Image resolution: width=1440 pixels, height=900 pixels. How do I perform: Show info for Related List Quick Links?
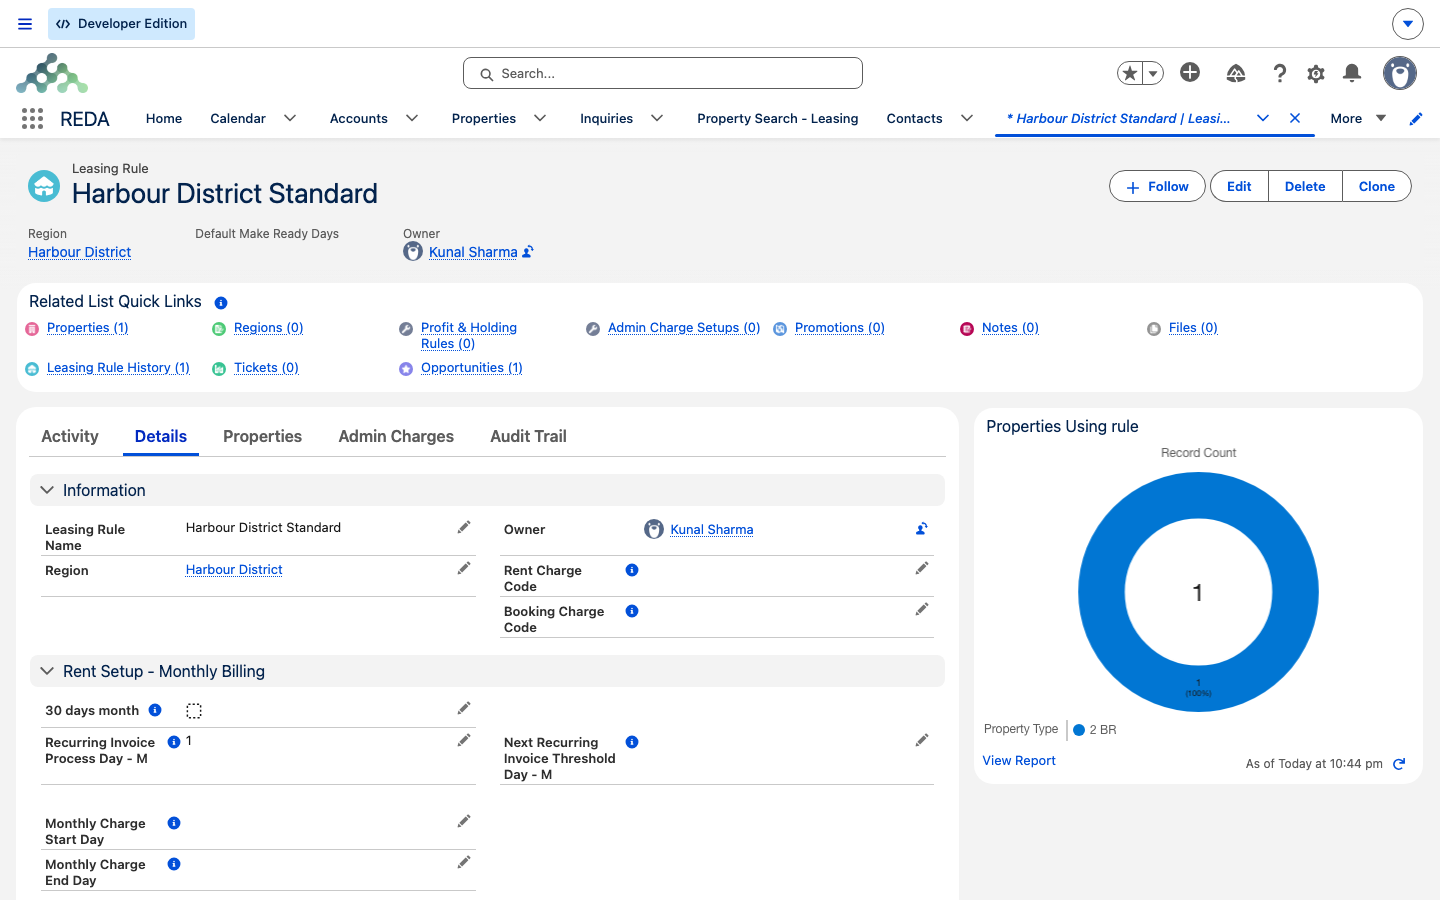221,303
